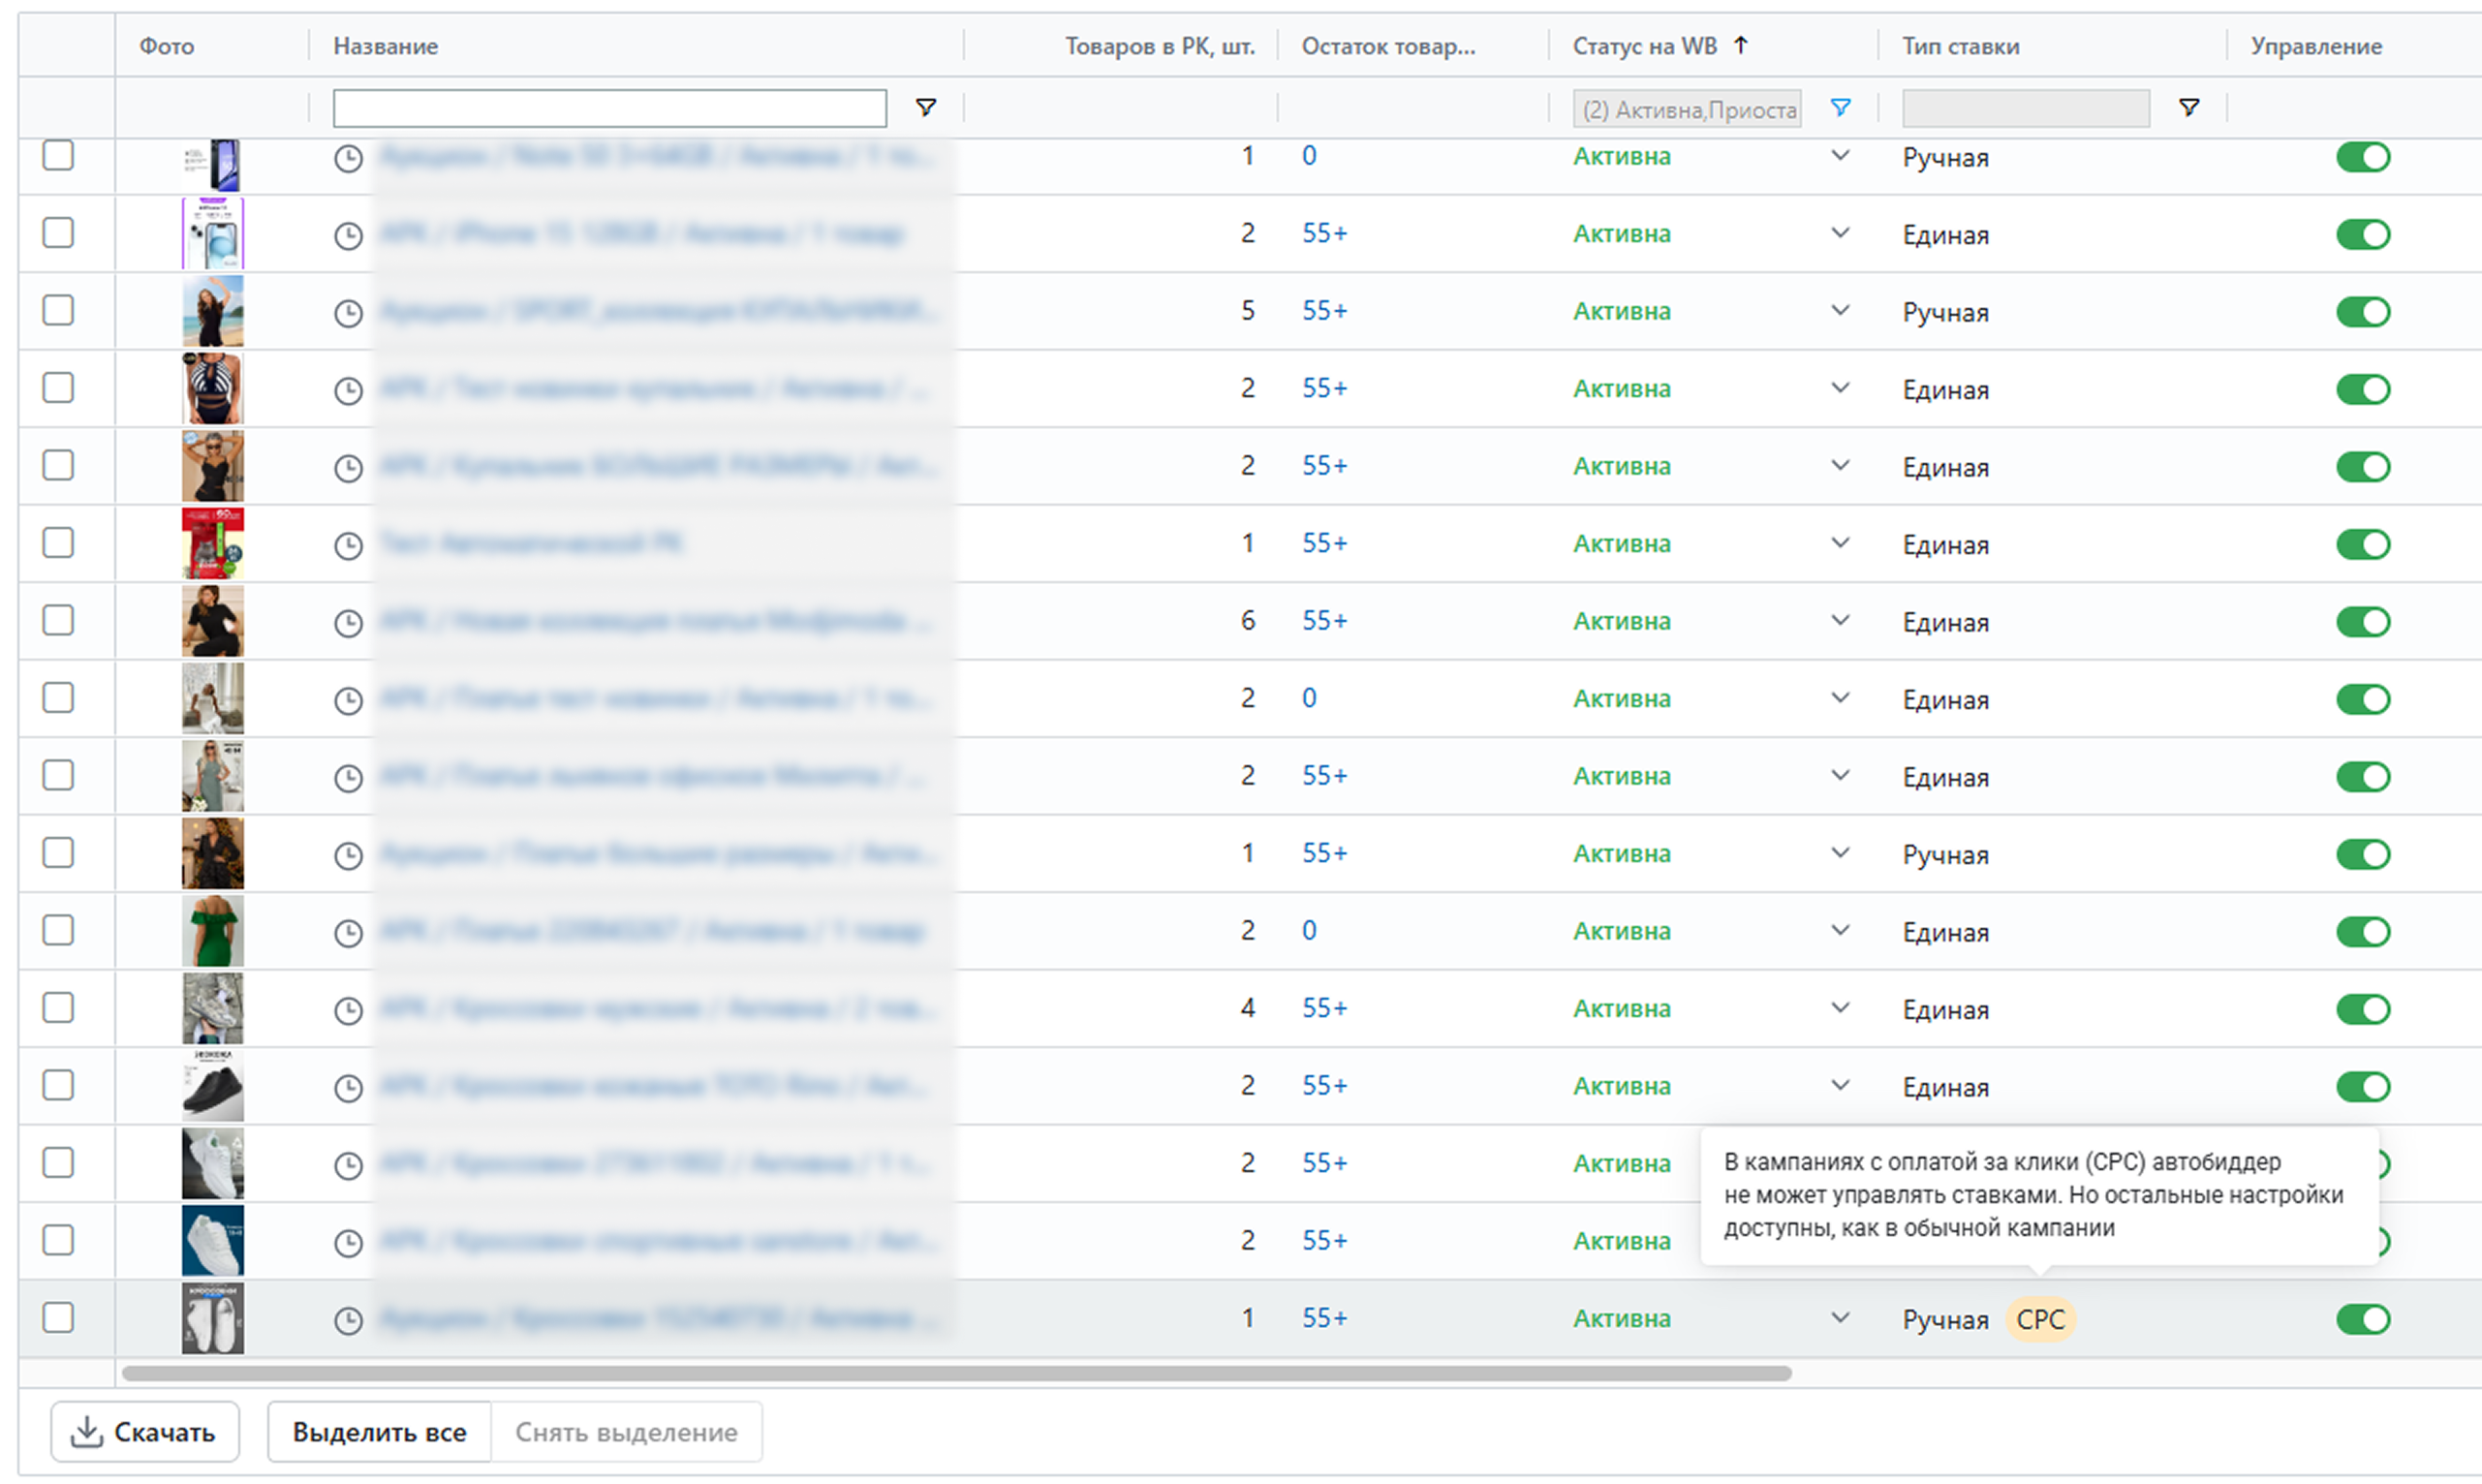Tick the checkbox in the first campaign row
The width and height of the screenshot is (2482, 1484).
(x=58, y=156)
